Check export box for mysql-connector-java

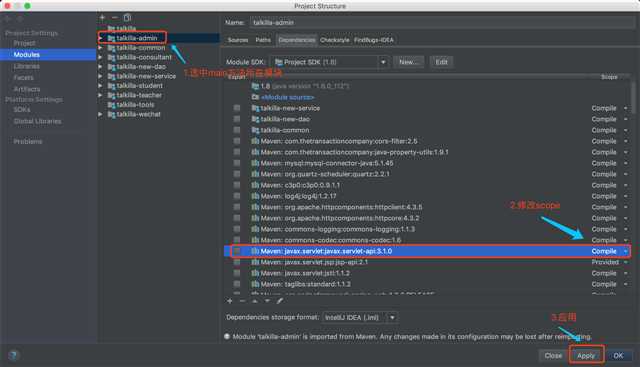[237, 163]
